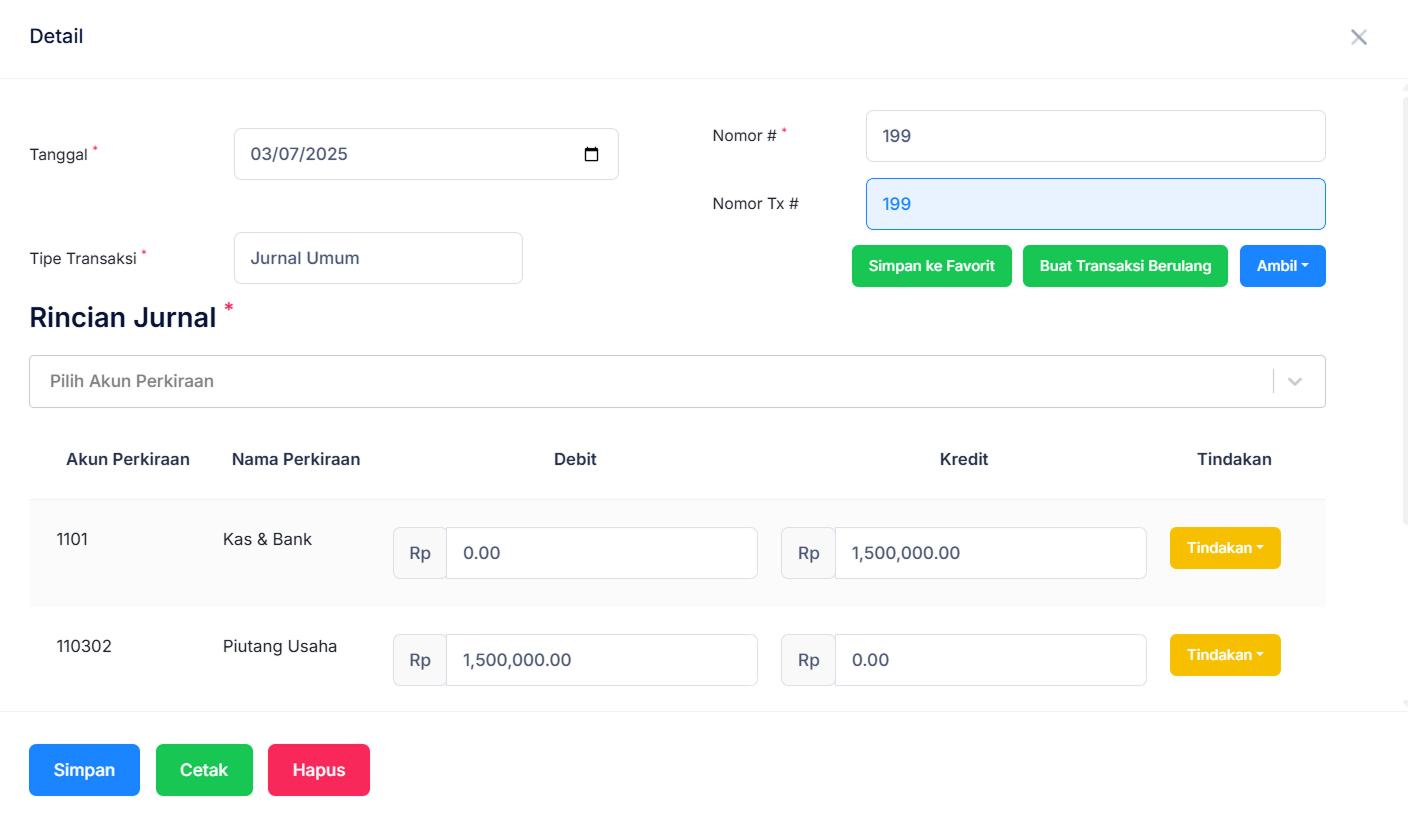Delete the journal with Hapus
Viewport: 1408px width, 820px height.
tap(318, 770)
